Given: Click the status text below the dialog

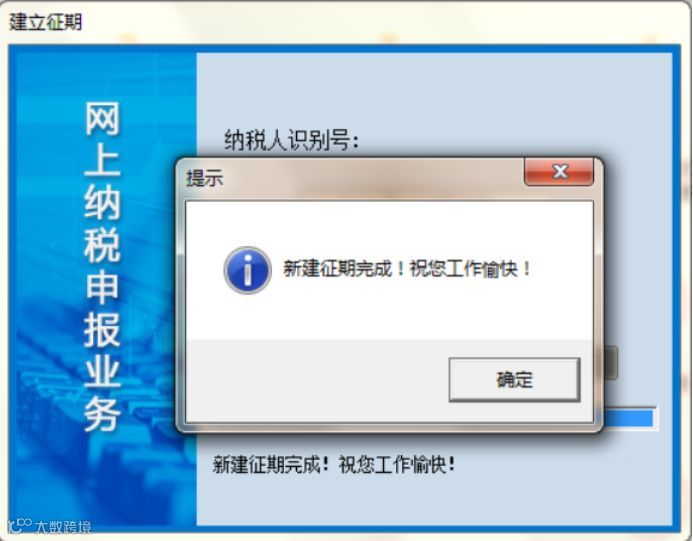Looking at the screenshot, I should tap(334, 465).
